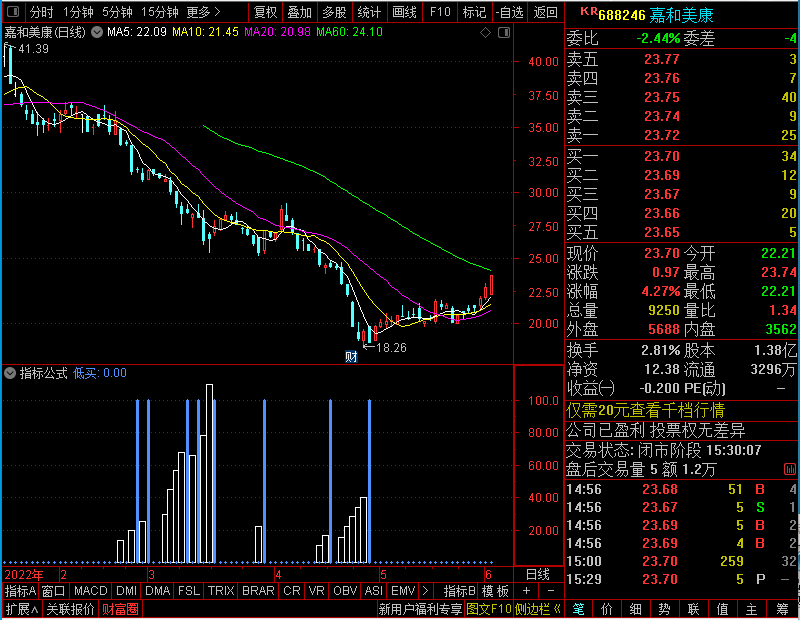Switch indicator to FSL
This screenshot has height=620, width=800.
tap(189, 591)
